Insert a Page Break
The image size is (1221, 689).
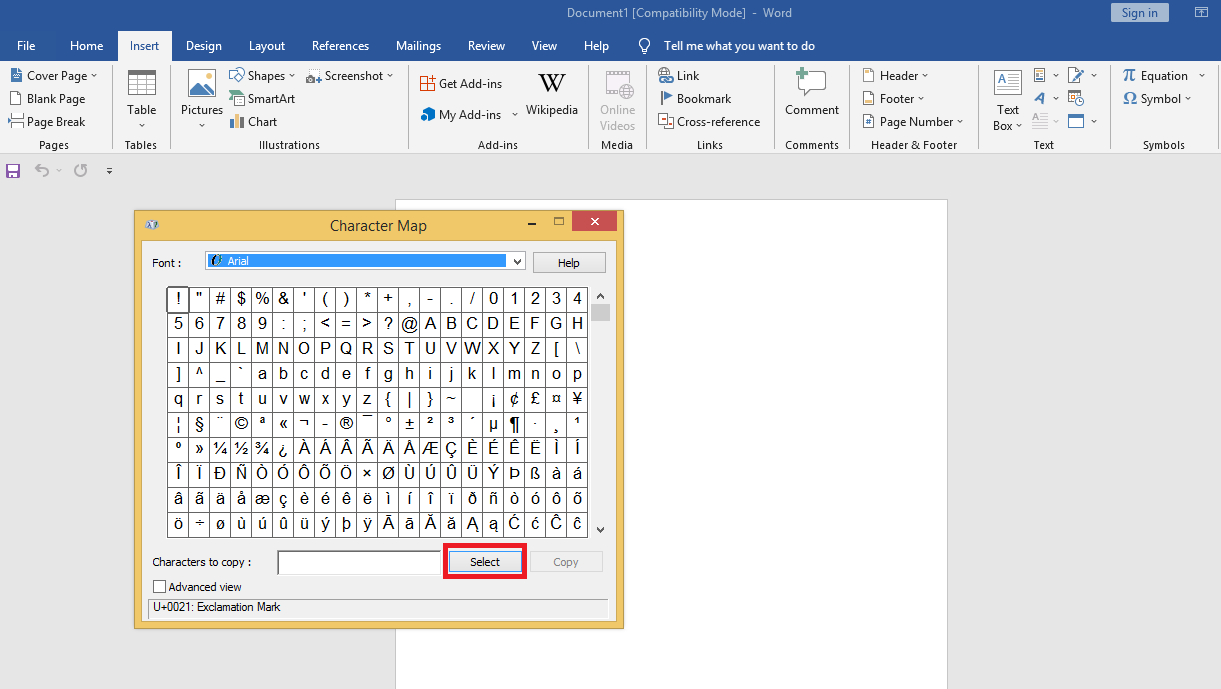47,122
